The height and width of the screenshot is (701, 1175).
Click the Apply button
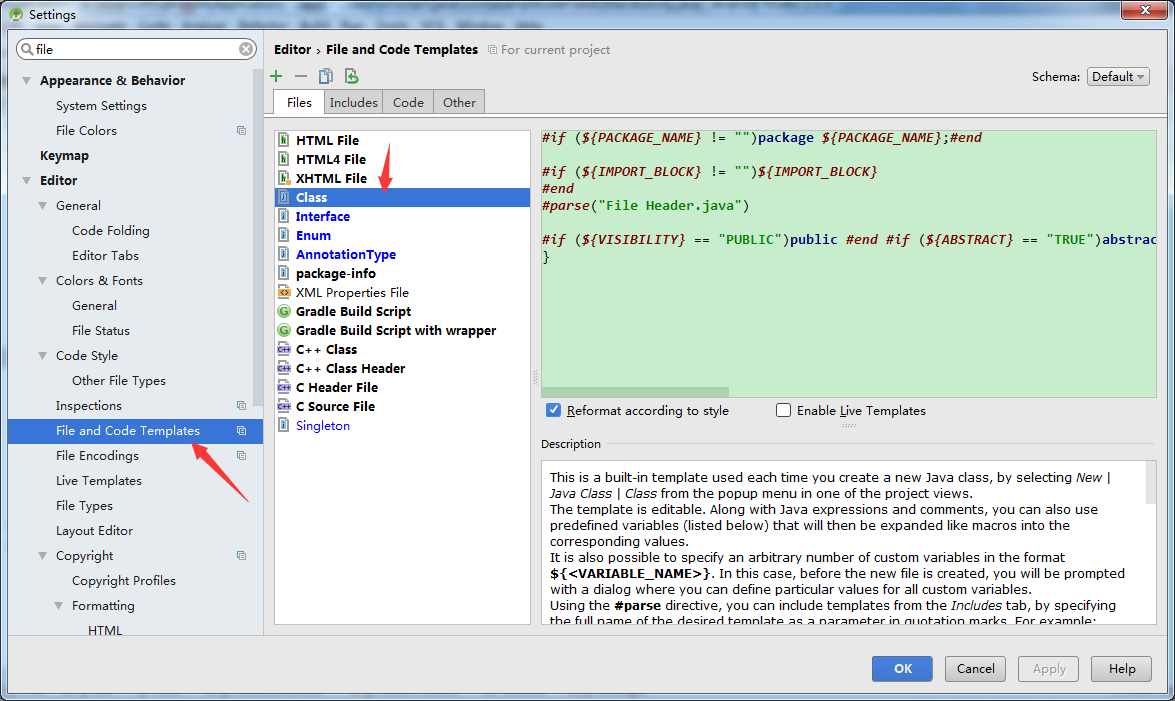pyautogui.click(x=1048, y=669)
